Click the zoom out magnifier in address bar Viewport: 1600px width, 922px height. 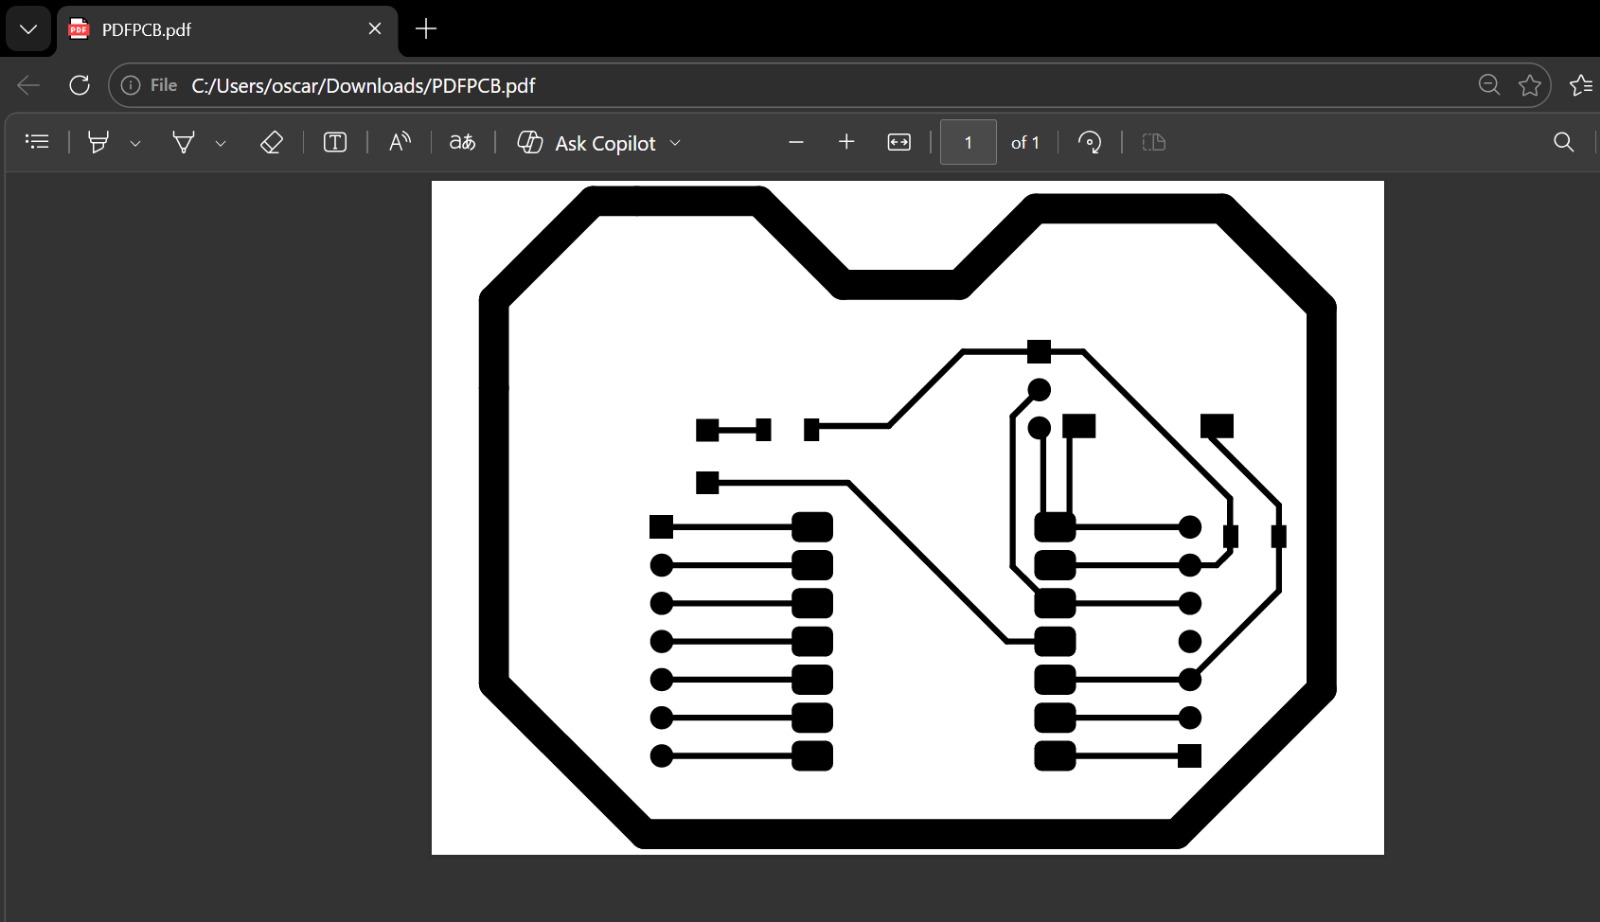pyautogui.click(x=1489, y=85)
